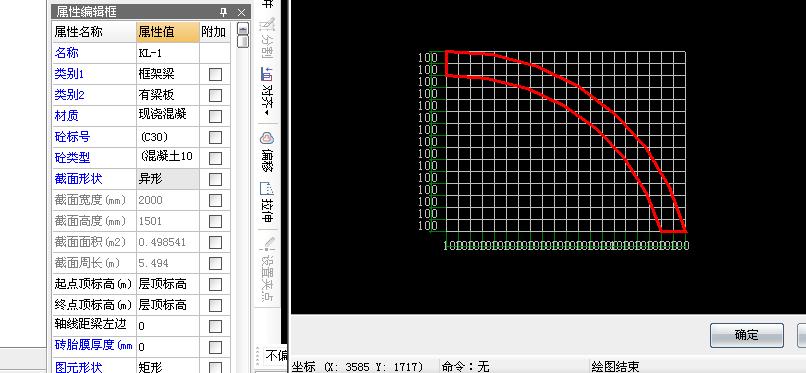This screenshot has height=373, width=806.
Task: Enable the 截面形状 附加 checkbox
Action: [x=215, y=179]
